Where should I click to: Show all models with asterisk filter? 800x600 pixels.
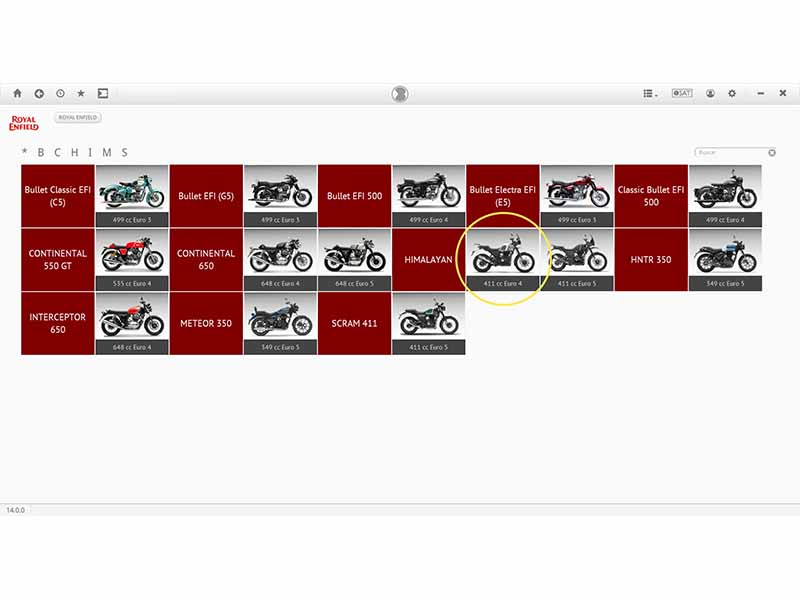[x=24, y=152]
